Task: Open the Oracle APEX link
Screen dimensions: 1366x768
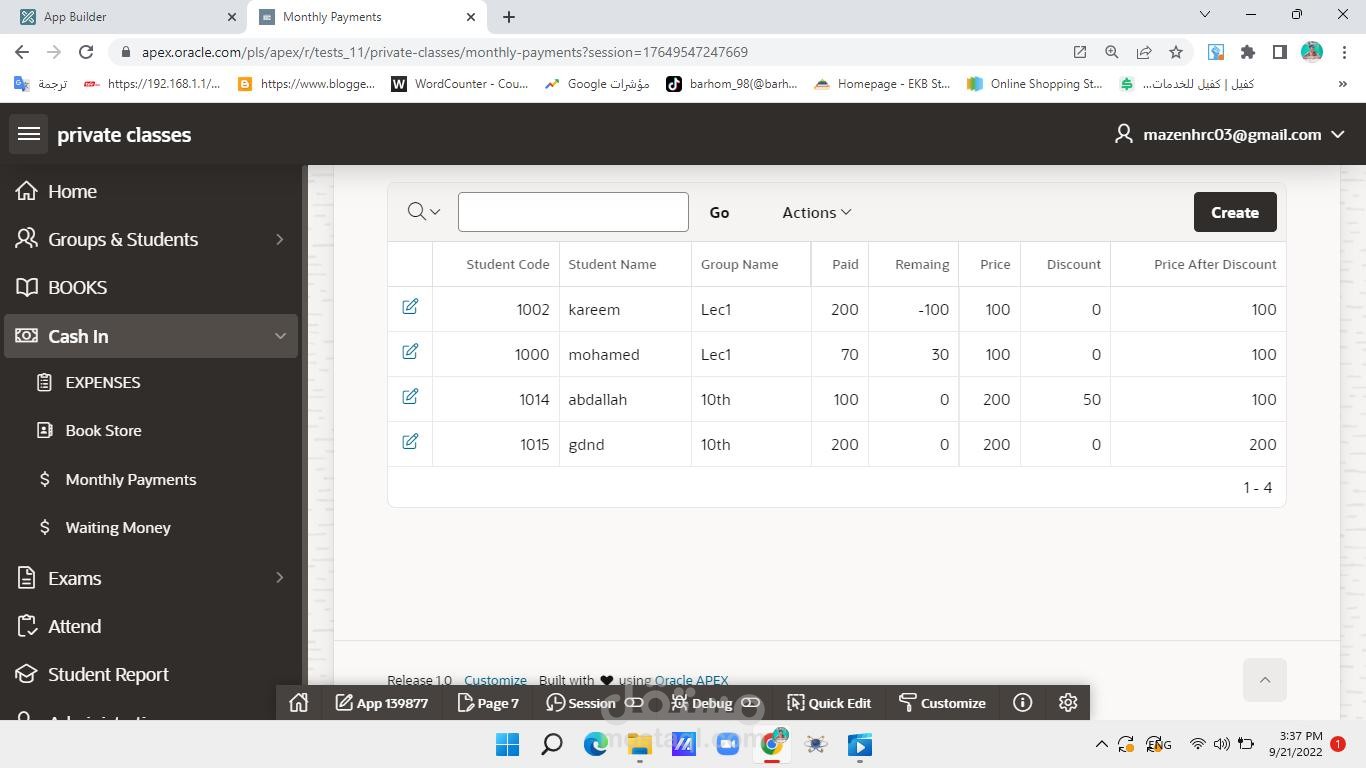Action: [x=691, y=680]
